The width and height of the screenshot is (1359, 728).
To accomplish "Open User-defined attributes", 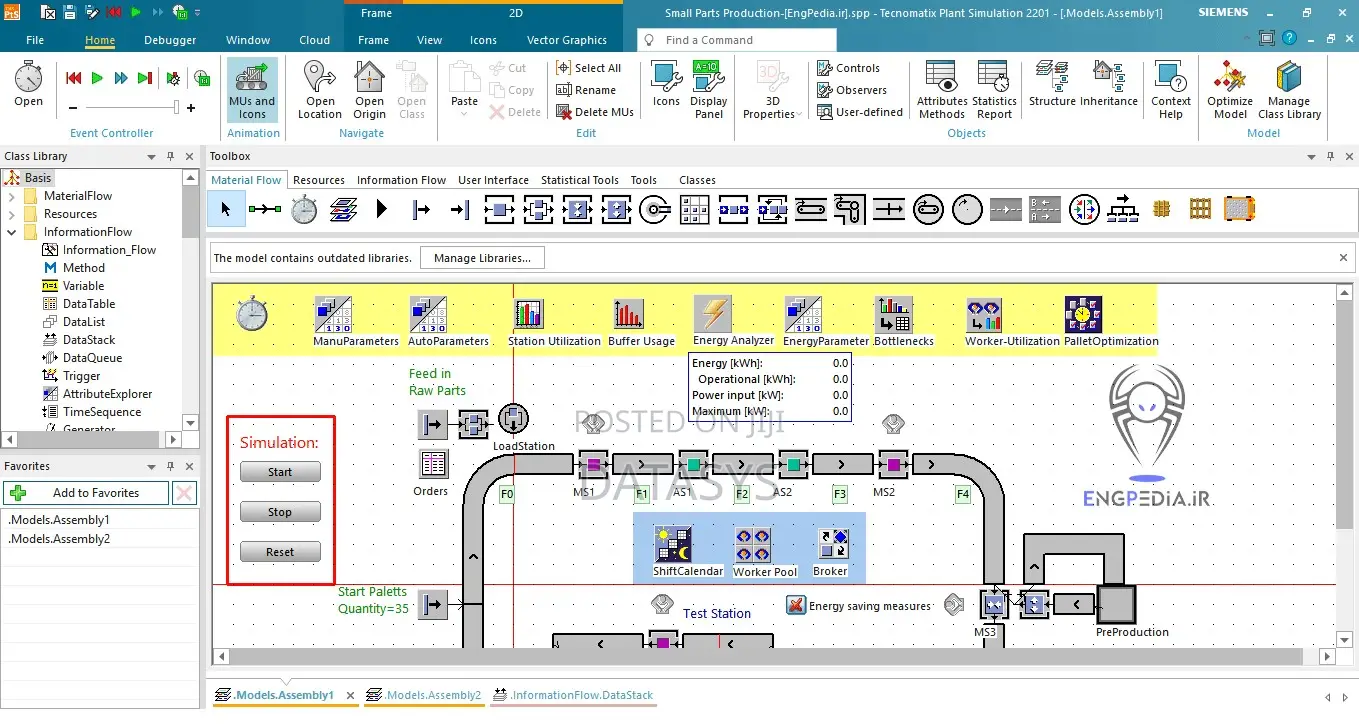I will point(860,112).
